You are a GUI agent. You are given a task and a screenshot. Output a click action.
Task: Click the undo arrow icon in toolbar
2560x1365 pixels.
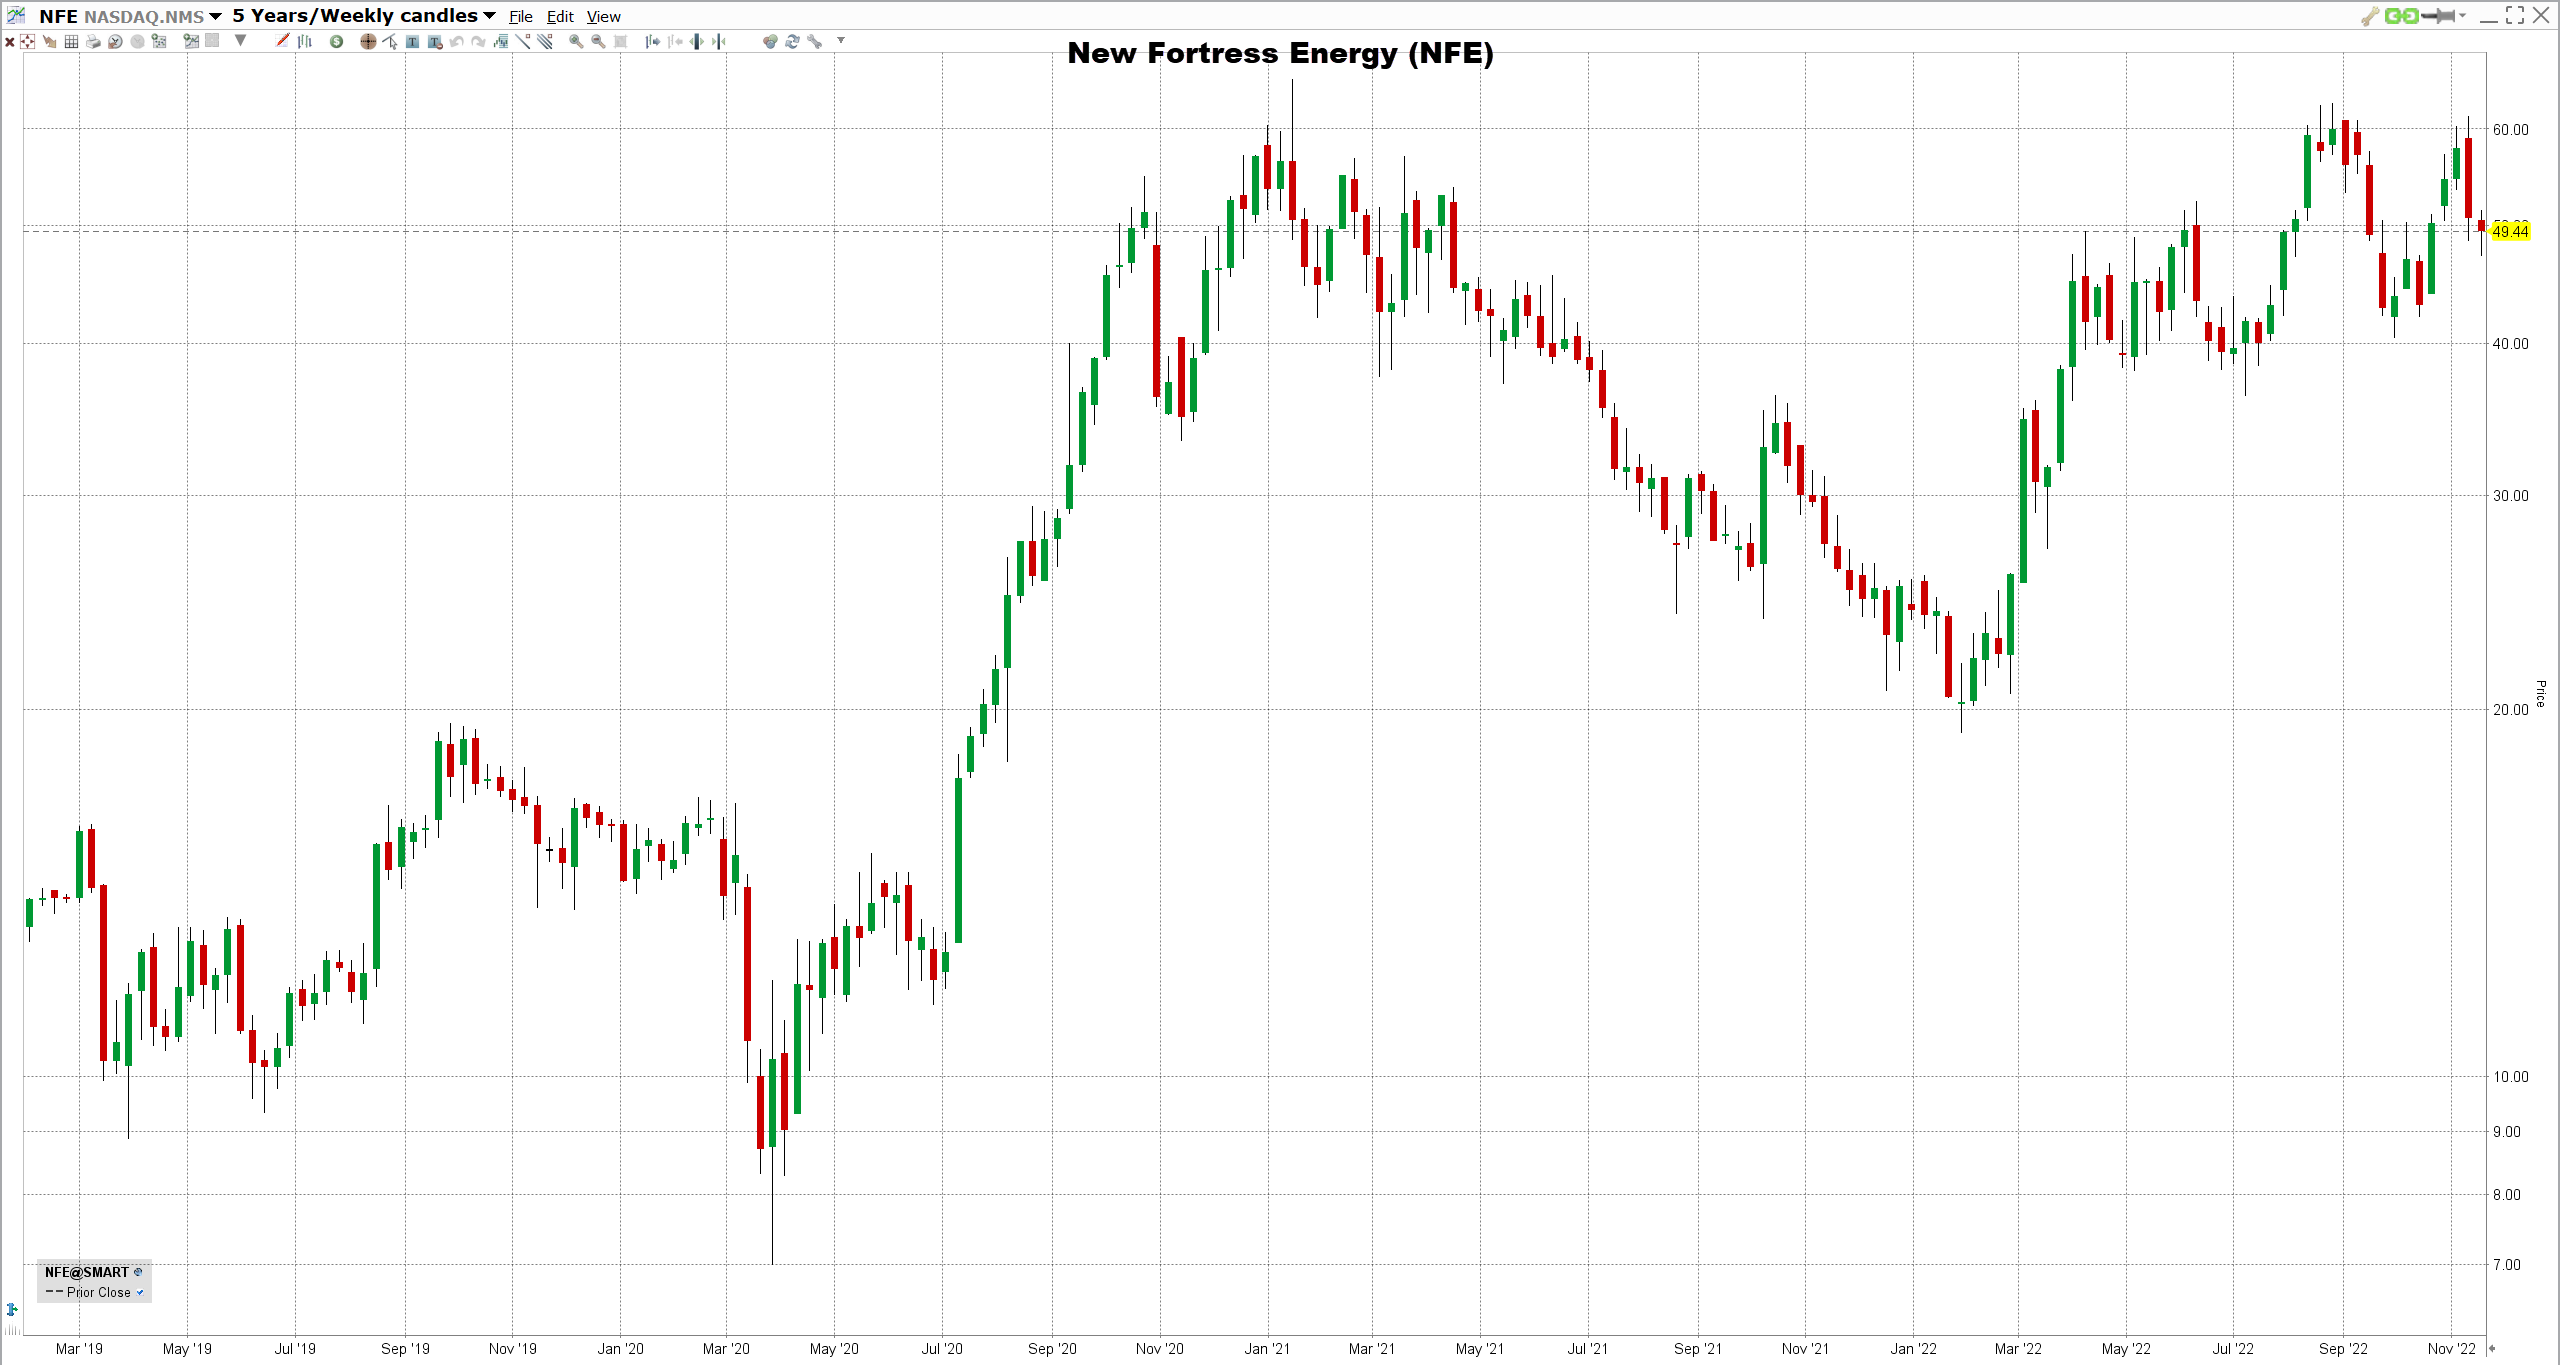coord(456,41)
